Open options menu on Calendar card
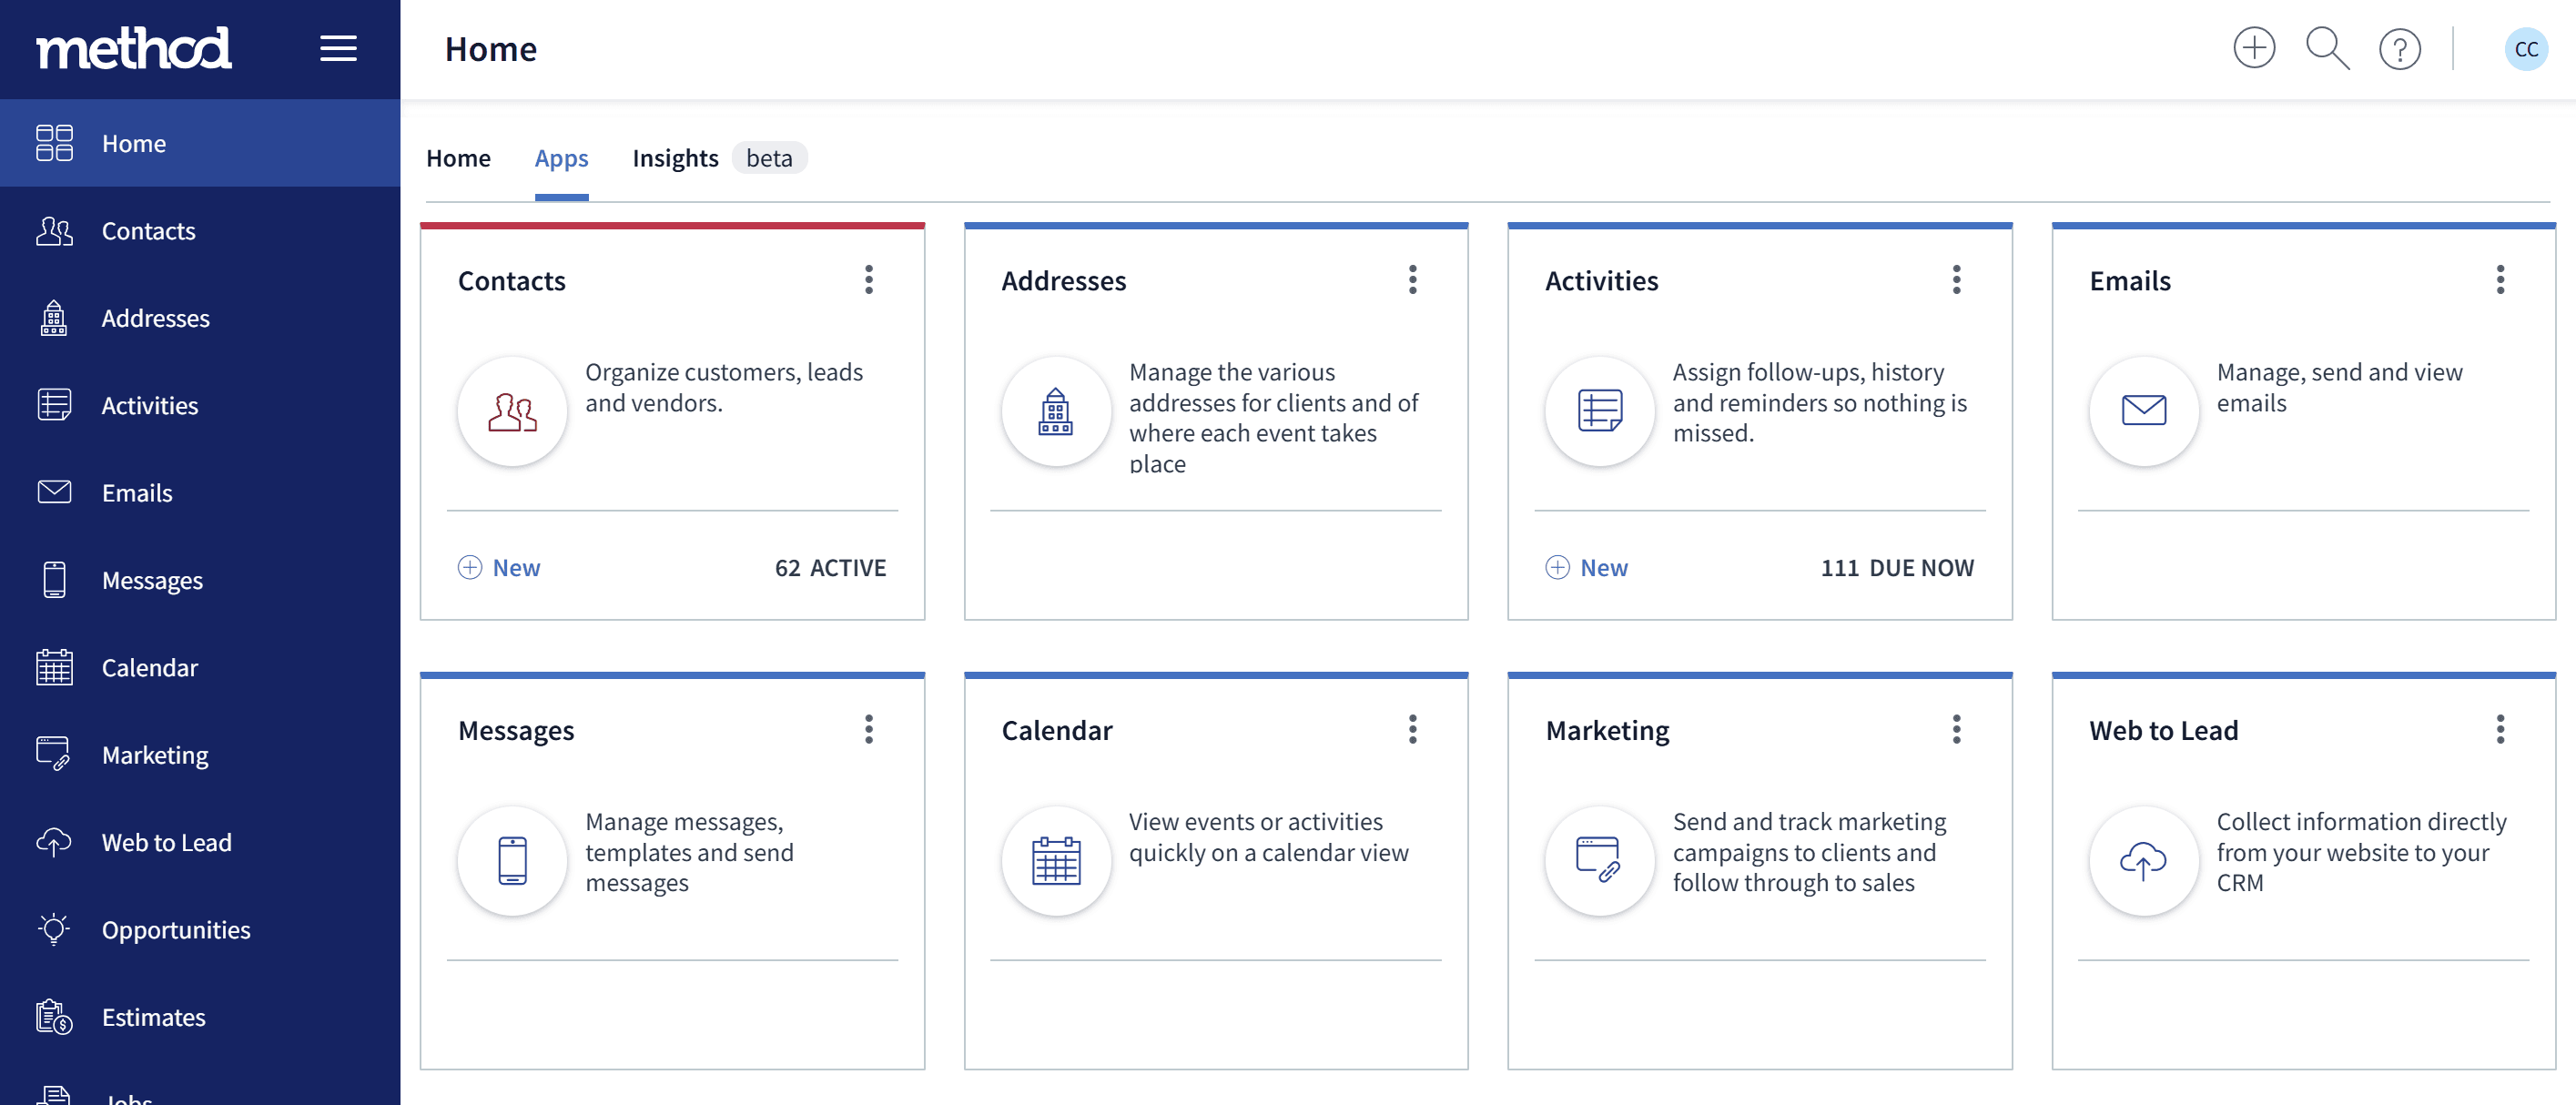 tap(1413, 730)
